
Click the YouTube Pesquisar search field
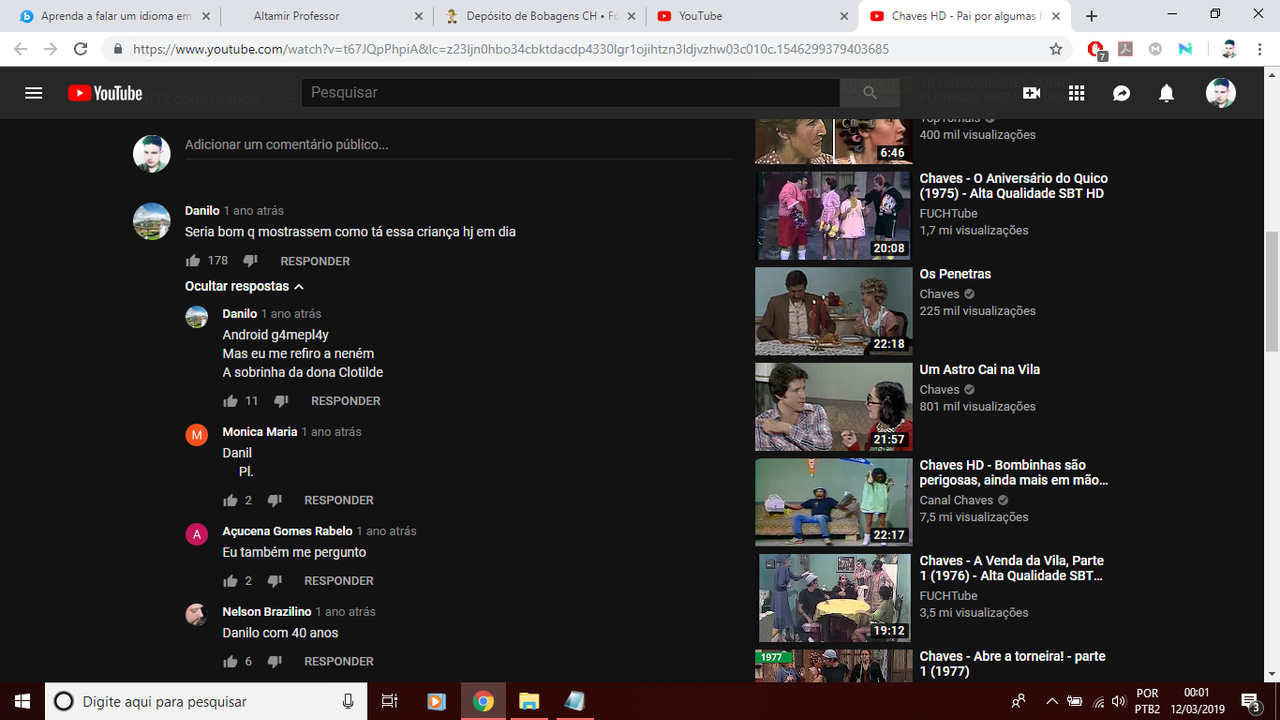pyautogui.click(x=570, y=93)
